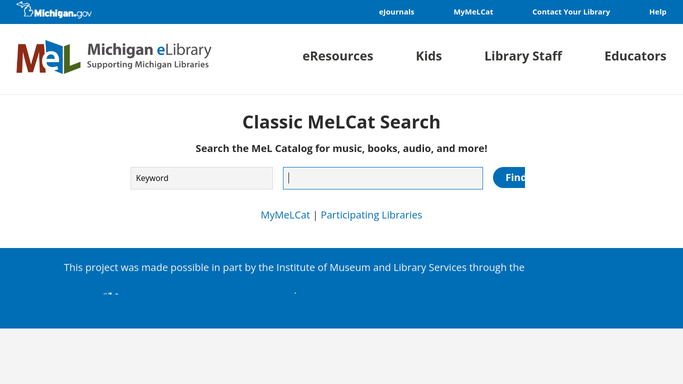Open the Help link
This screenshot has width=683, height=384.
pyautogui.click(x=658, y=12)
